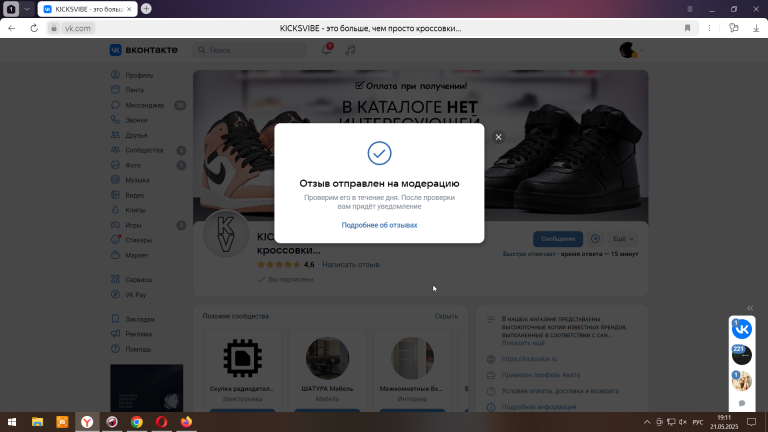Click round icon next to Сообщение button
The image size is (768, 432).
(x=595, y=239)
